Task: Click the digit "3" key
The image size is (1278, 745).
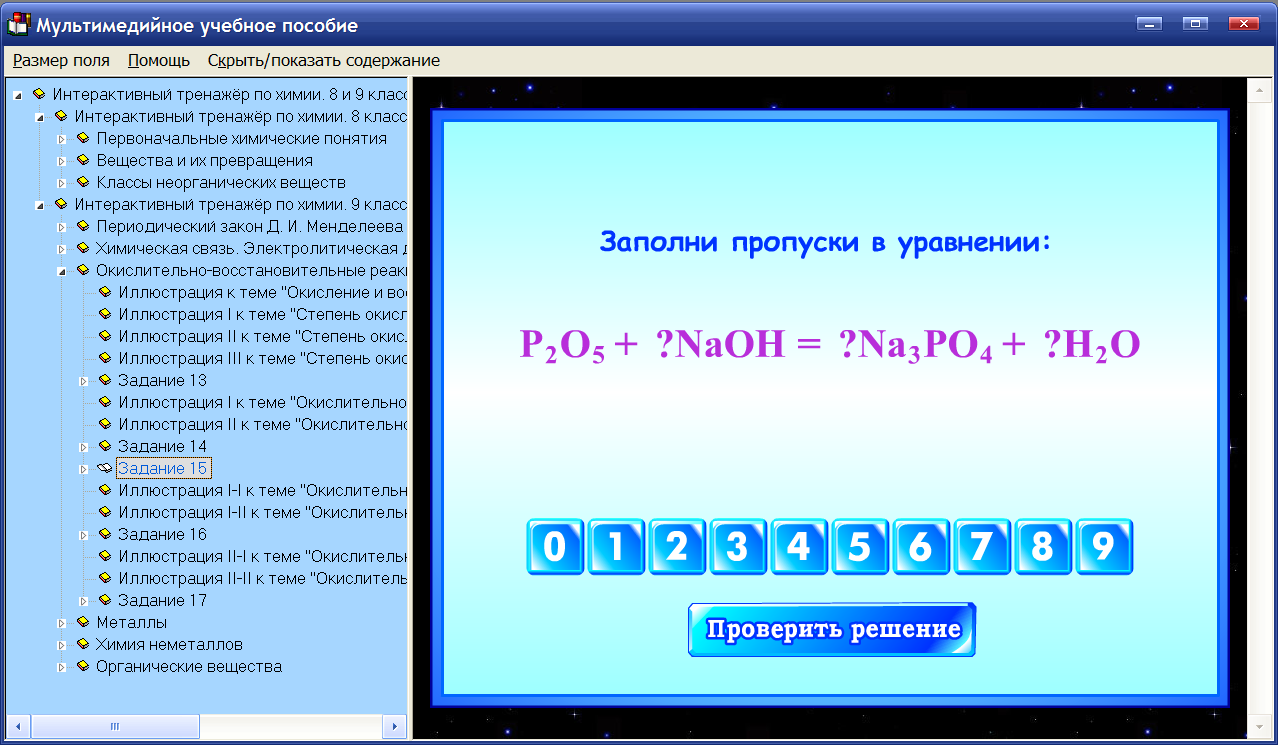Action: (737, 547)
